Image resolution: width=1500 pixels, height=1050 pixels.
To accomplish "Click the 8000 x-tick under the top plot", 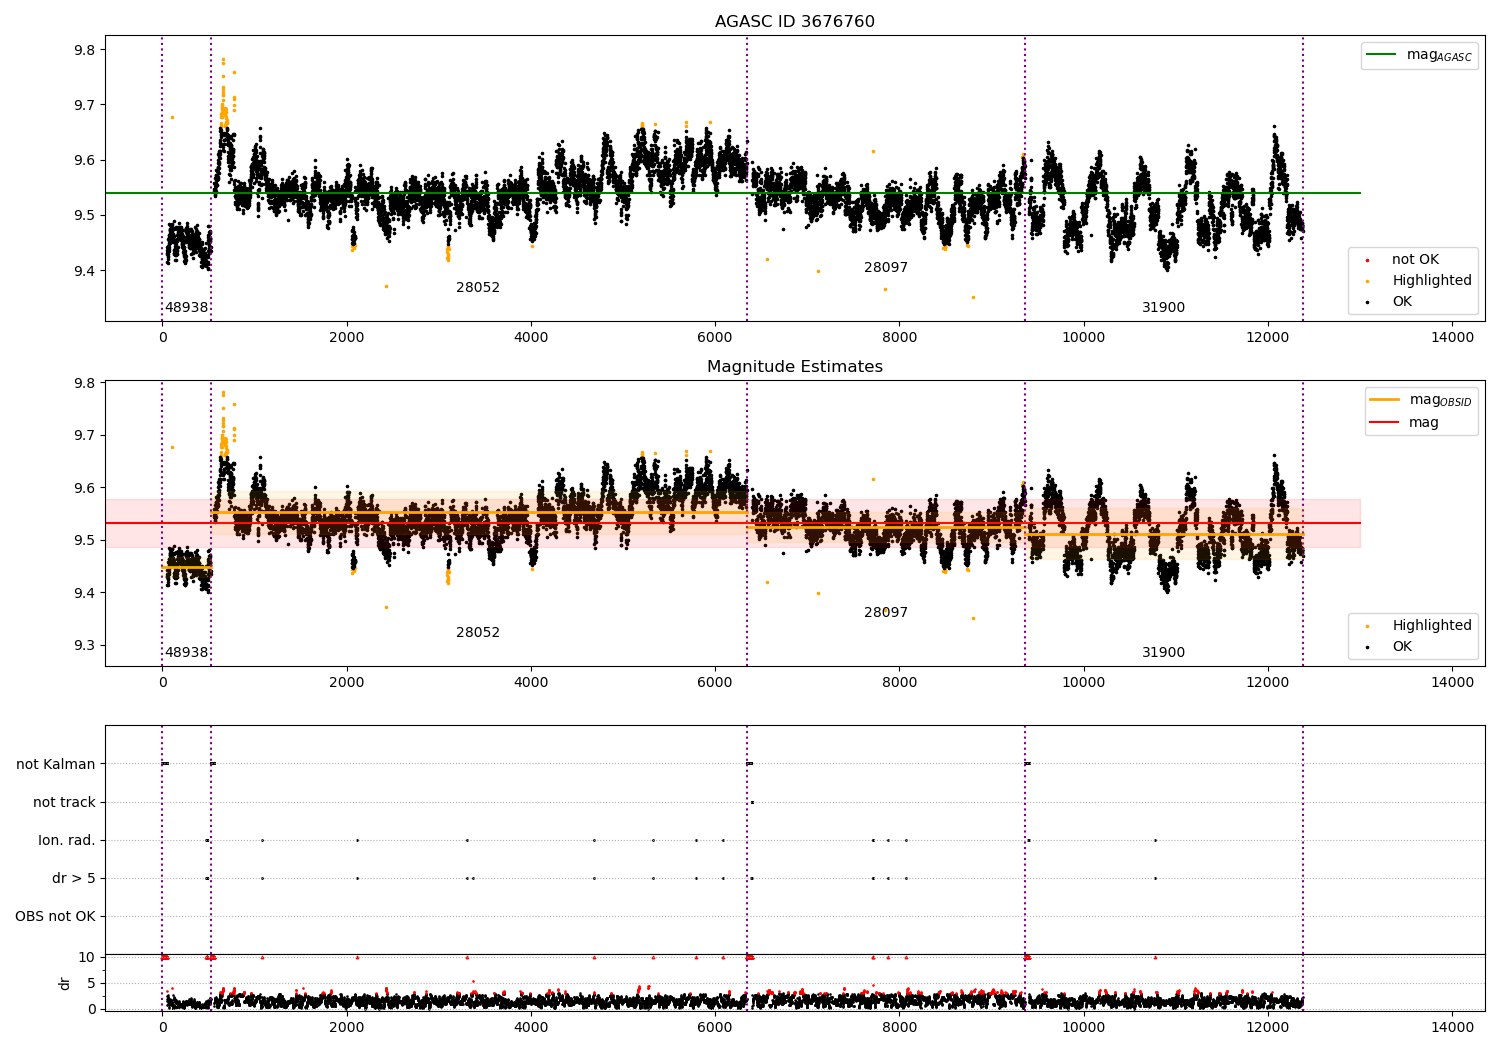I will [899, 338].
